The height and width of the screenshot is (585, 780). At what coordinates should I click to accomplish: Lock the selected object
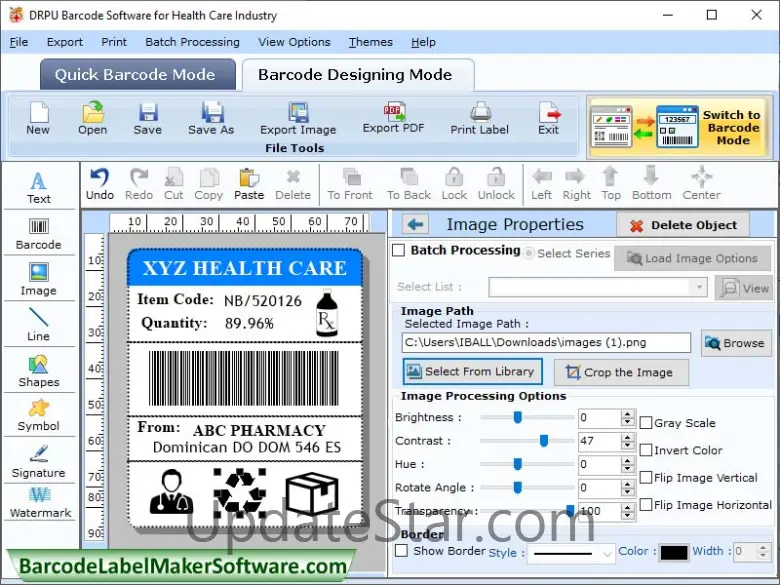(x=454, y=184)
